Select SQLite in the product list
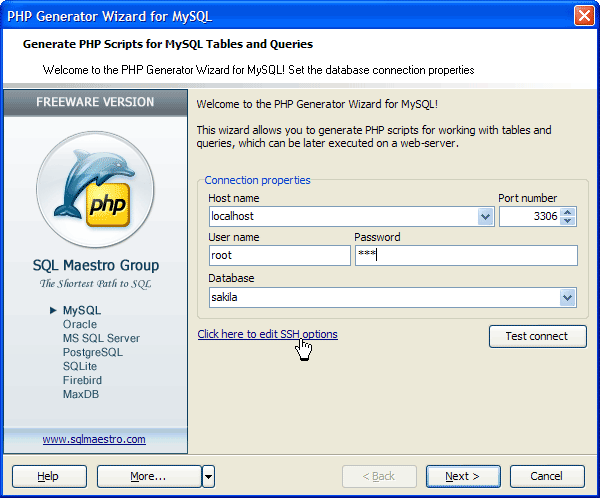Screen dimensions: 600x498 pyautogui.click(x=80, y=366)
